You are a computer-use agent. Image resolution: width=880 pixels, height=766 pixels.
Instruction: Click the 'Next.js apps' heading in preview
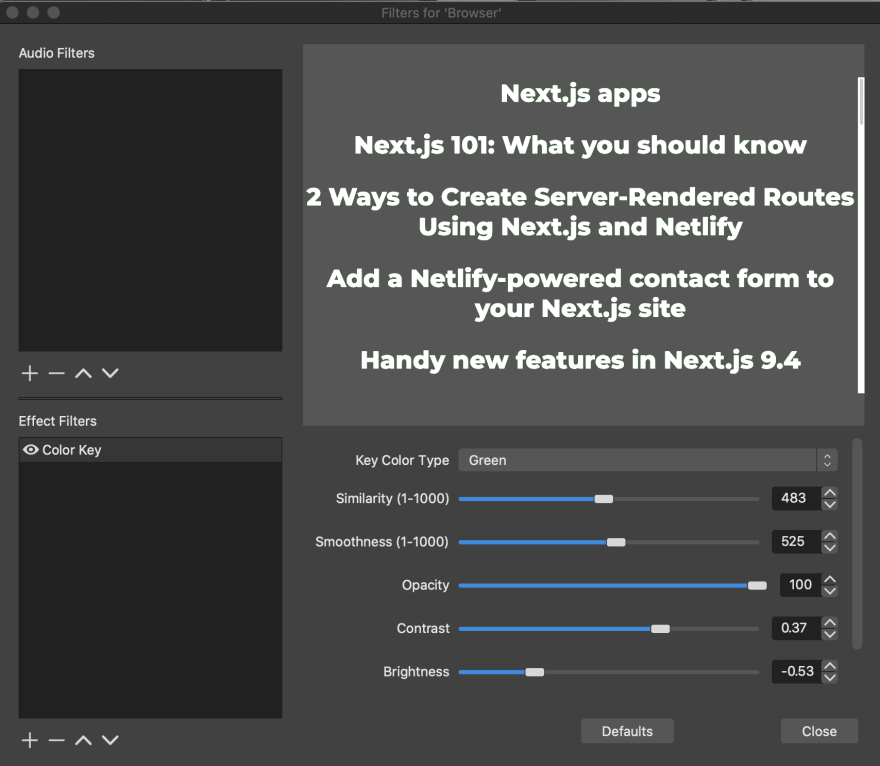point(580,94)
